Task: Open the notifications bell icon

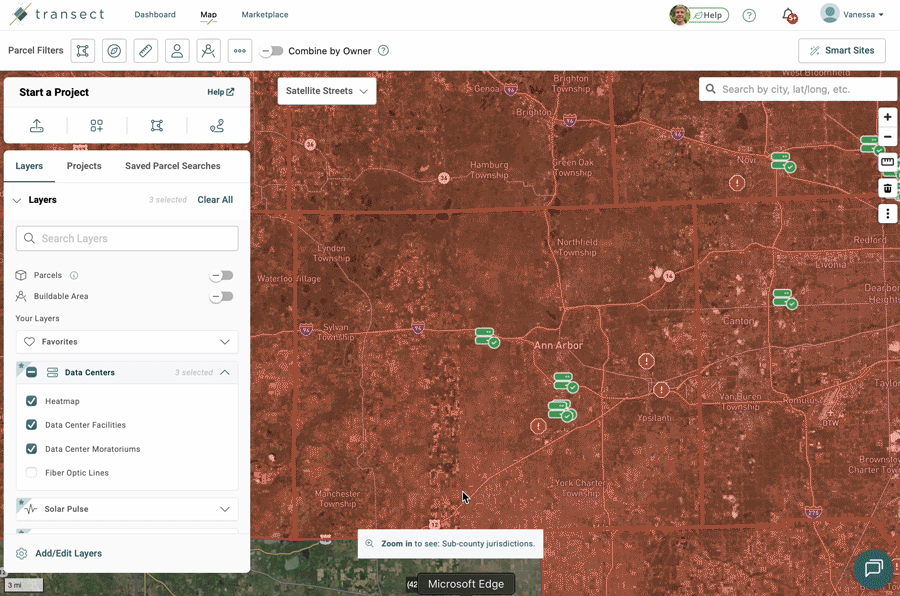Action: (788, 15)
